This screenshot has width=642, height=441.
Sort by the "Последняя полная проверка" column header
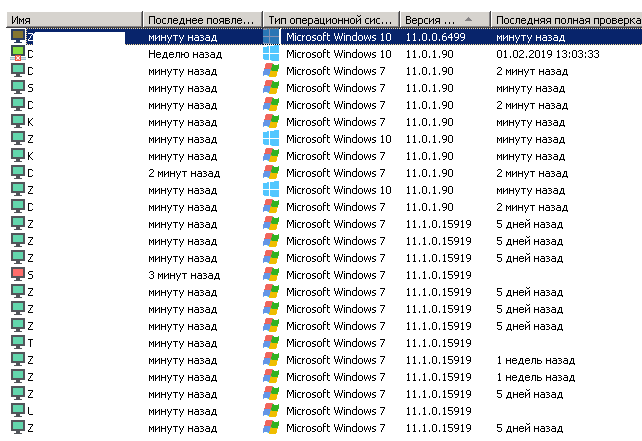pos(568,20)
